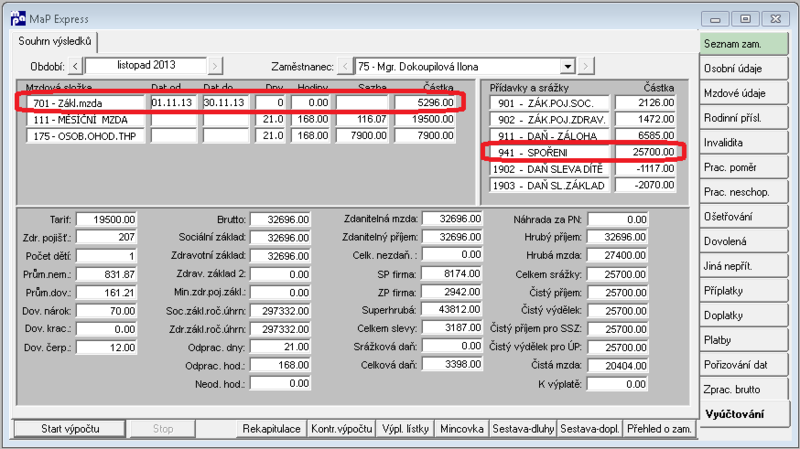Select row 111 - MĚSÍČNÍ MZDA
Viewport: 800px width, 449px height.
click(x=240, y=119)
